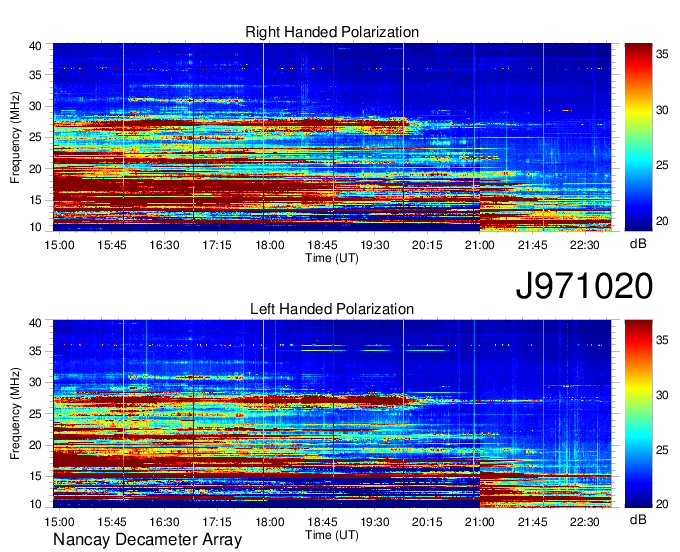This screenshot has width=680, height=552.
Task: Click the 22:30 tick on Left Handed plot
Action: (585, 522)
